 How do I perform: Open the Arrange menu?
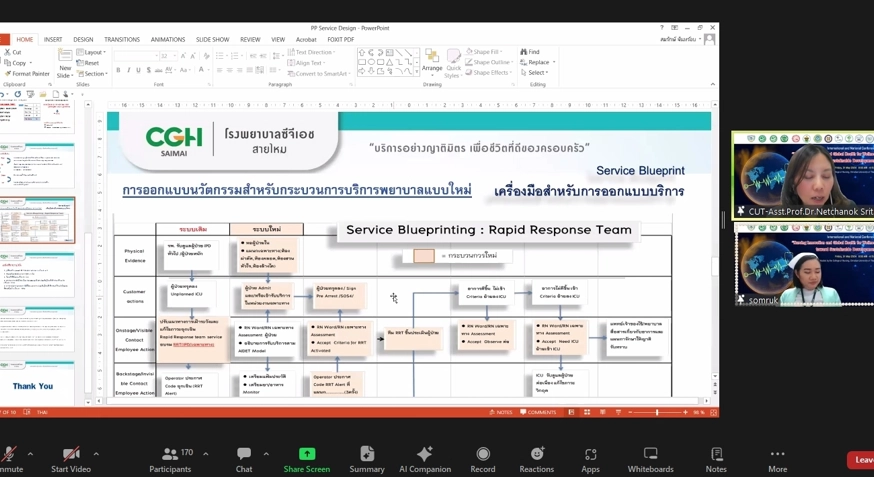(x=432, y=62)
